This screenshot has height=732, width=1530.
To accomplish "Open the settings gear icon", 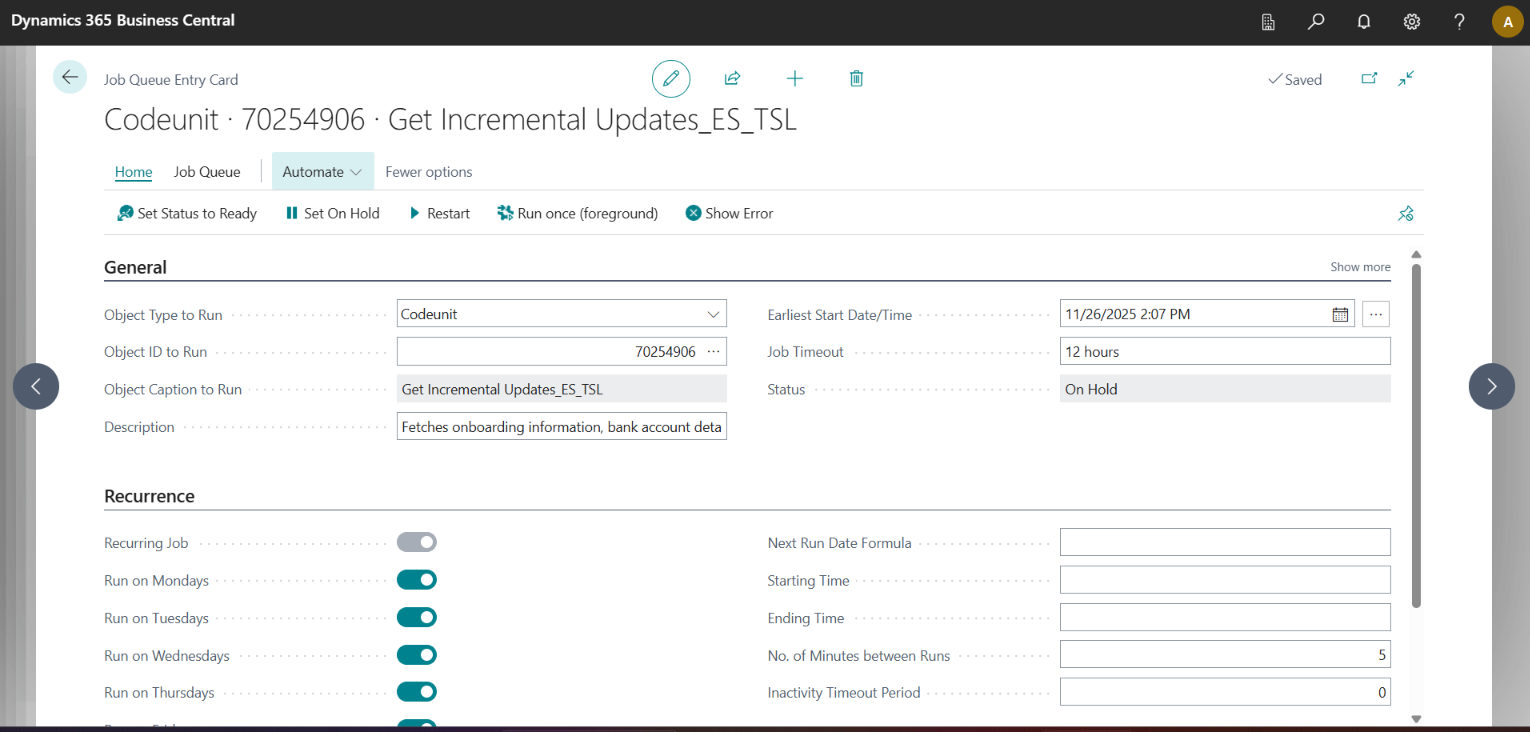I will point(1412,22).
